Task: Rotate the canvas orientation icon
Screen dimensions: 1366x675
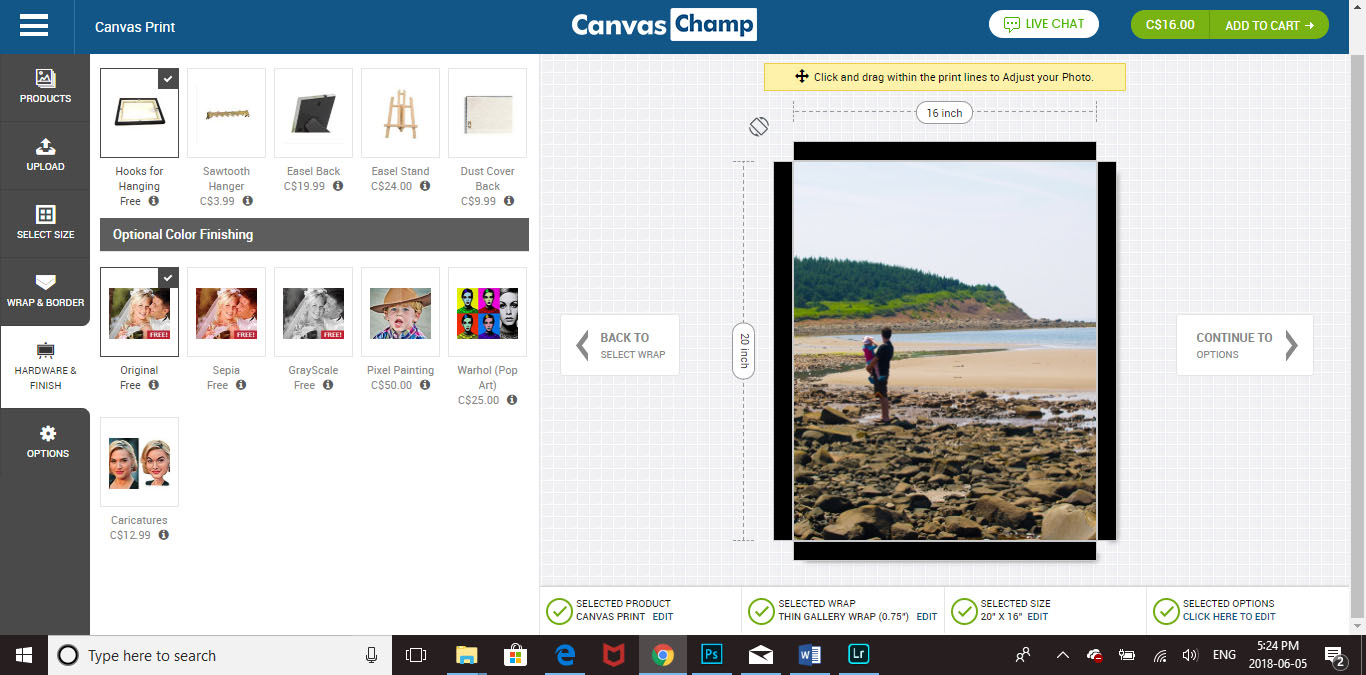Action: (x=759, y=126)
